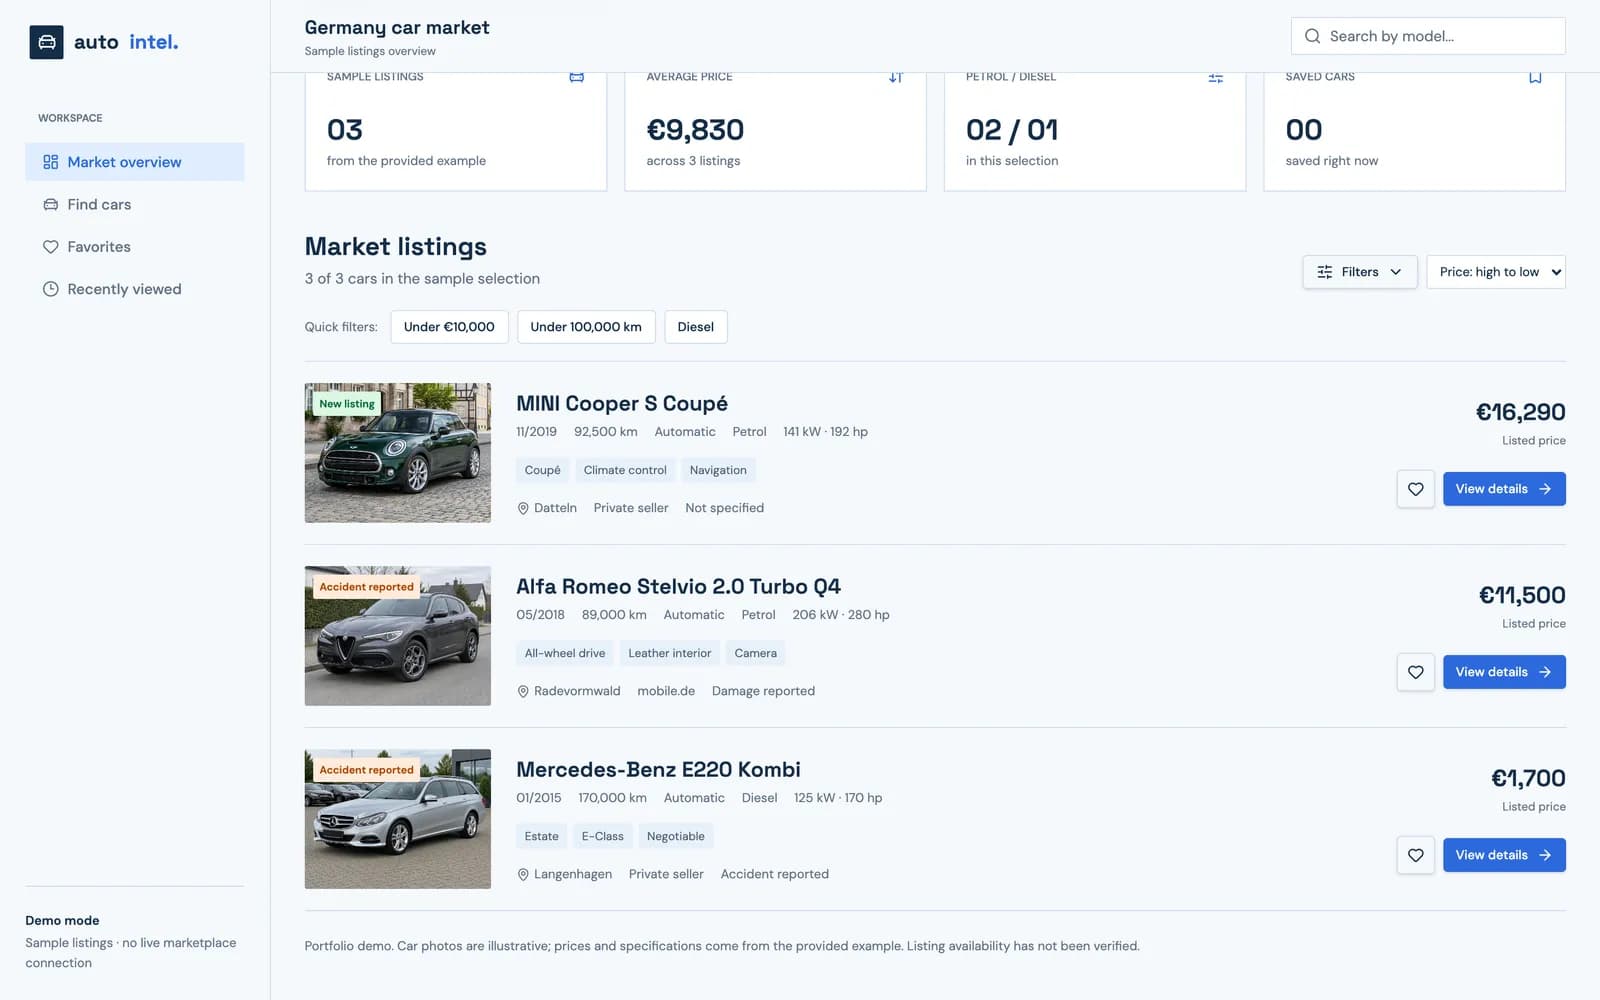This screenshot has width=1600, height=1000.
Task: Click the search magnifier icon
Action: 1312,36
